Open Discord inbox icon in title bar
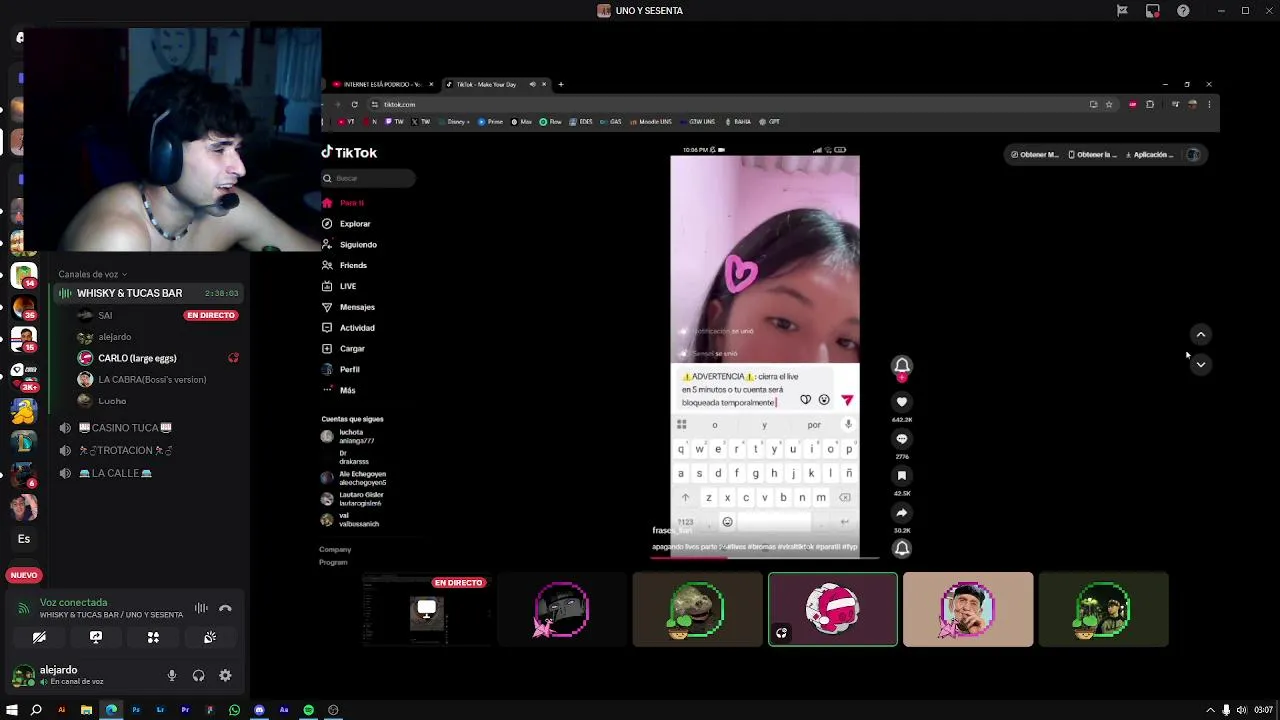1280x720 pixels. (1153, 11)
